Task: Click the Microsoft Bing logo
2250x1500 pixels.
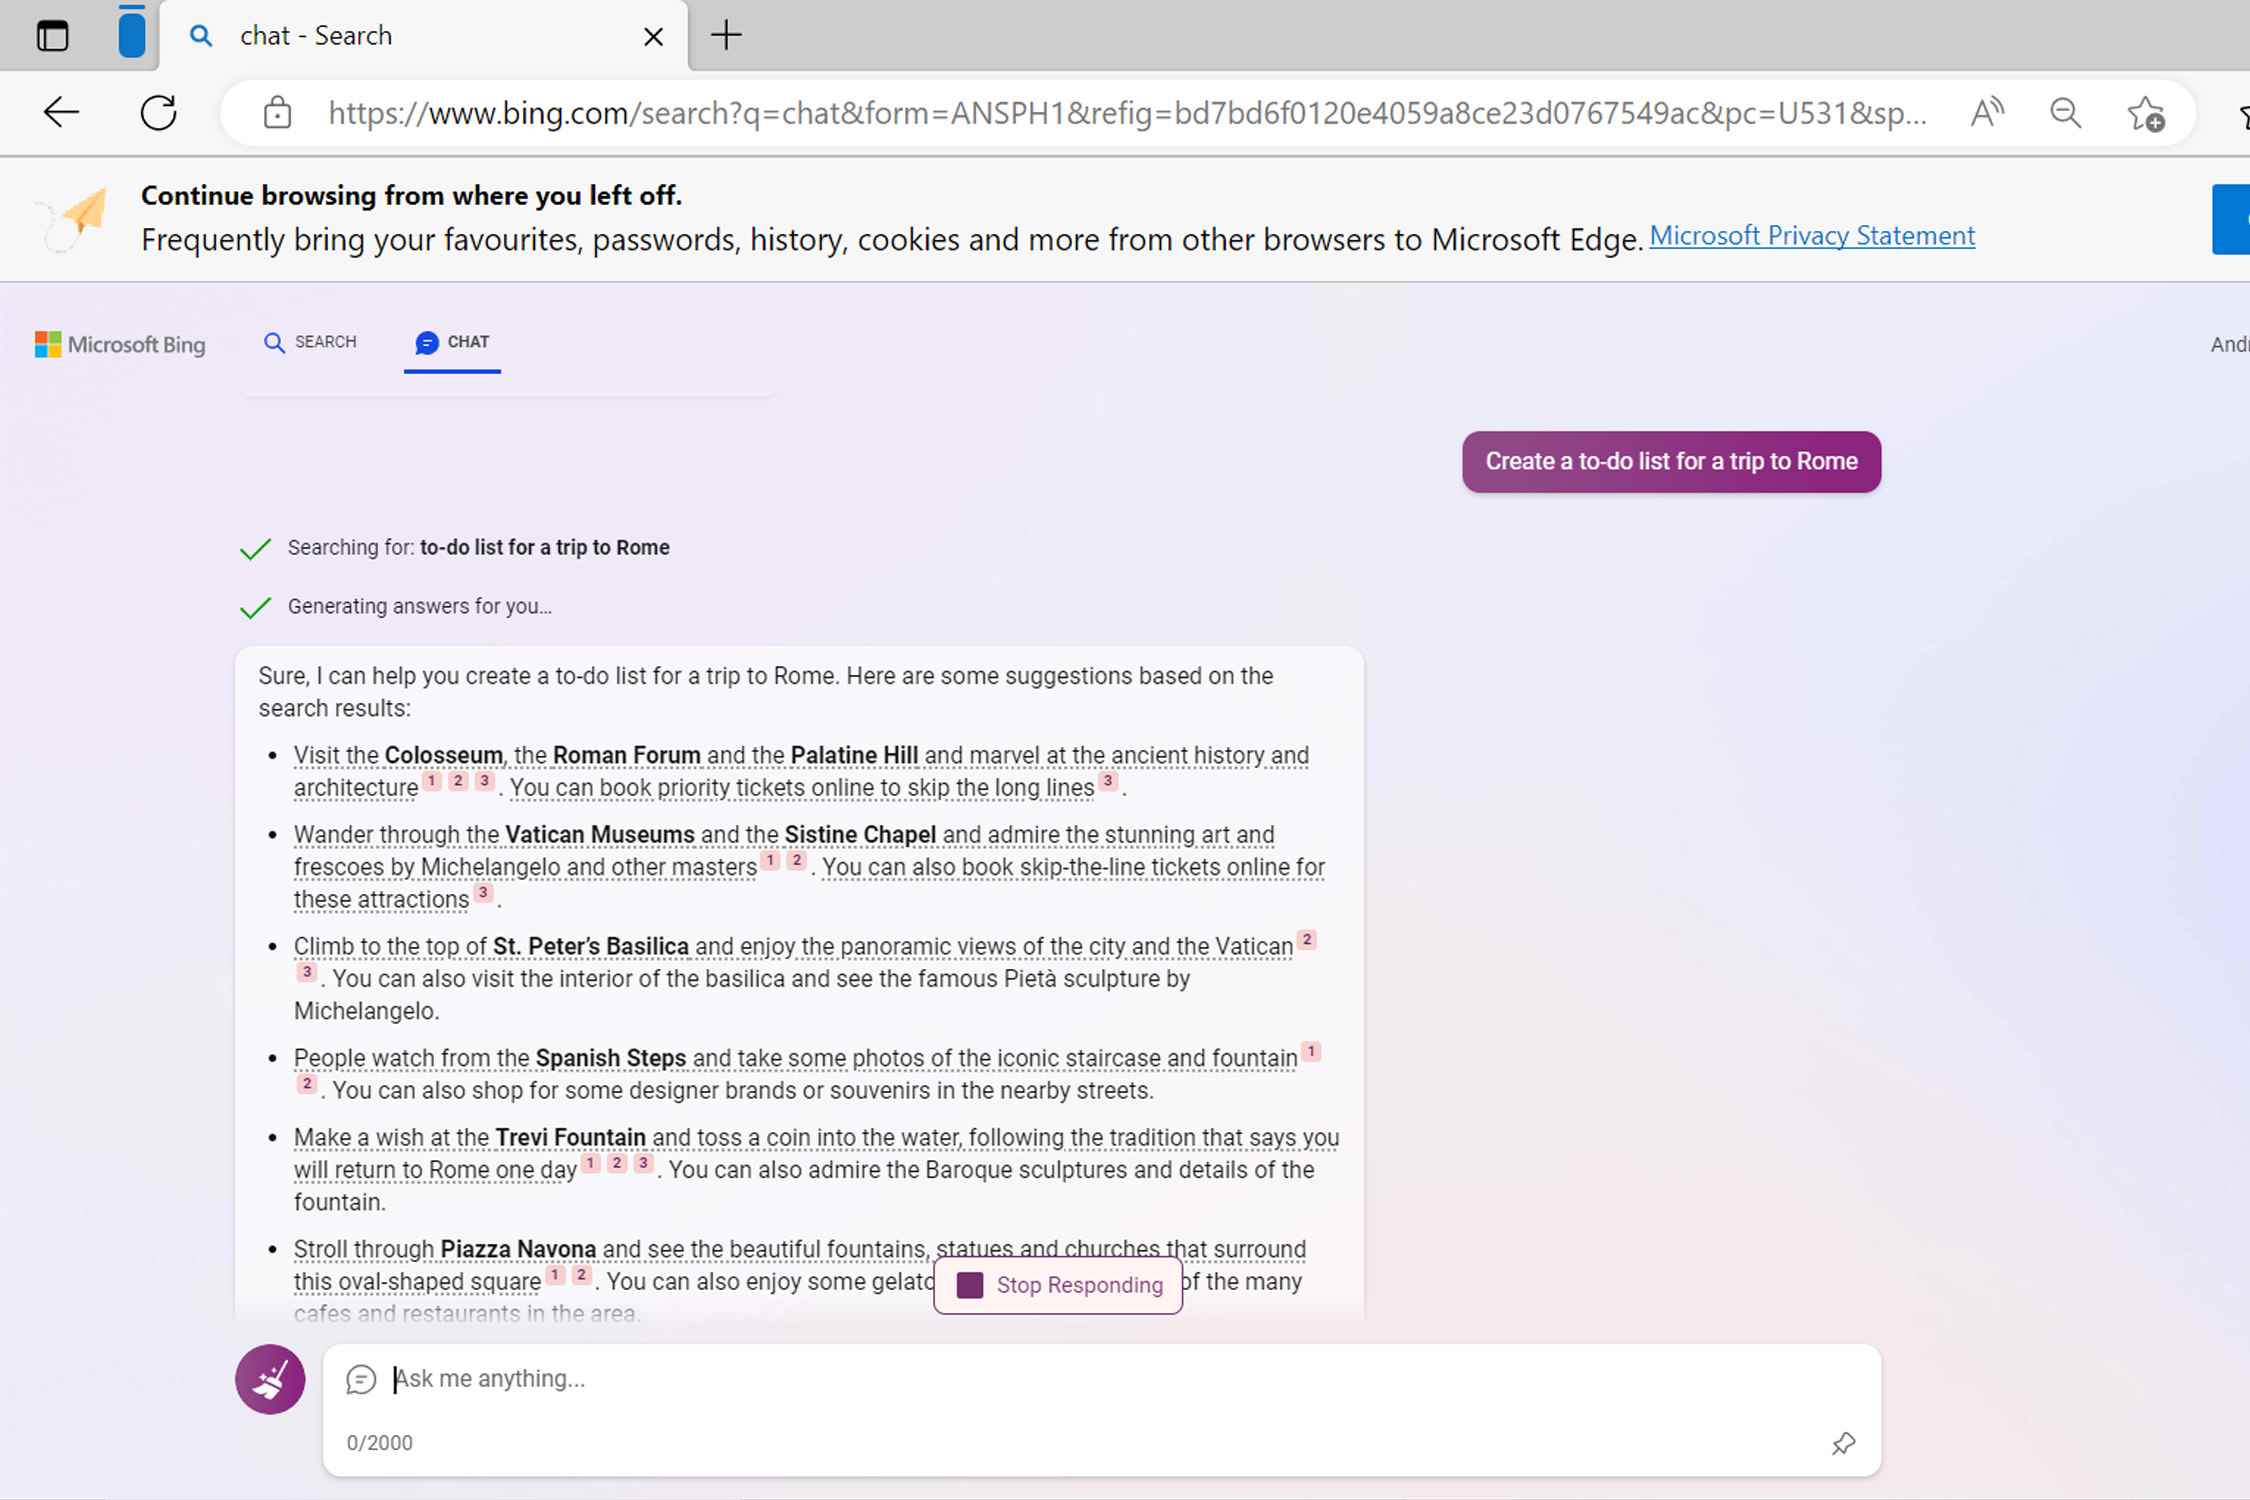Action: (120, 344)
